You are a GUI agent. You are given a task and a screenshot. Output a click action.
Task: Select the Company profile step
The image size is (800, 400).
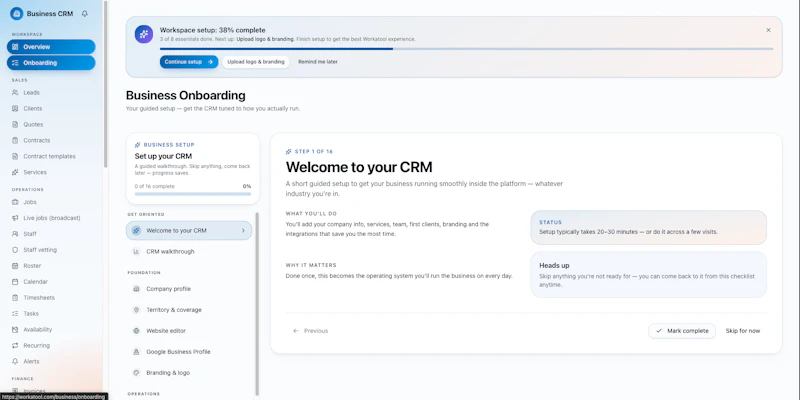(189, 289)
